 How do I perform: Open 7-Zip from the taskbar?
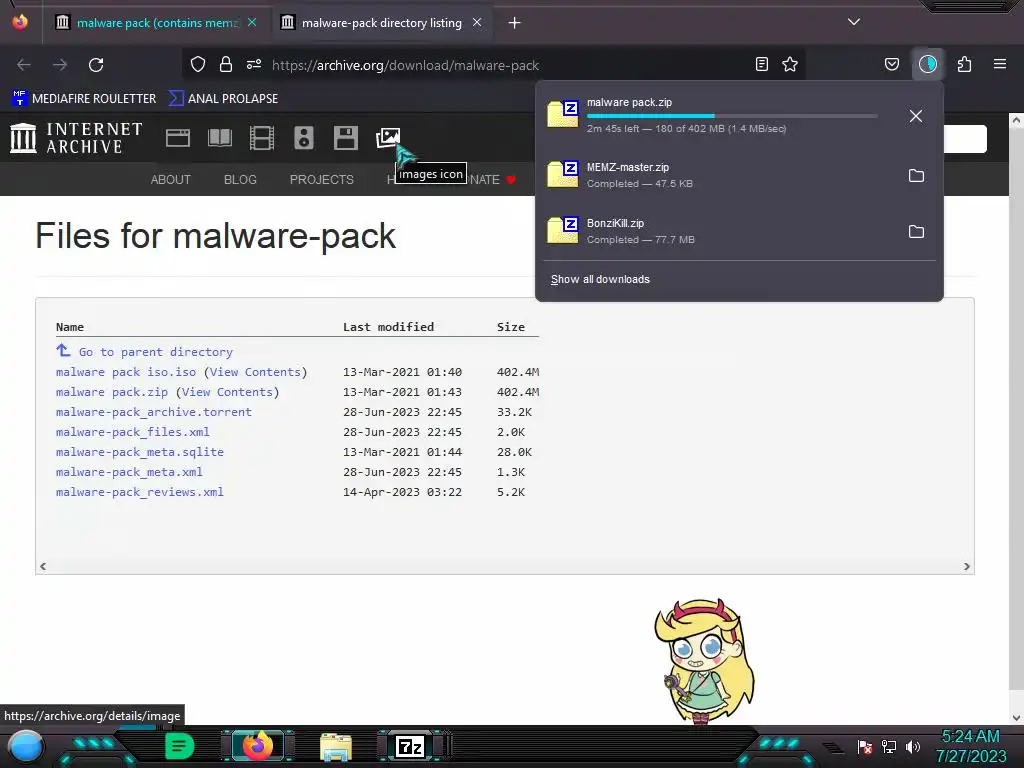[x=409, y=746]
